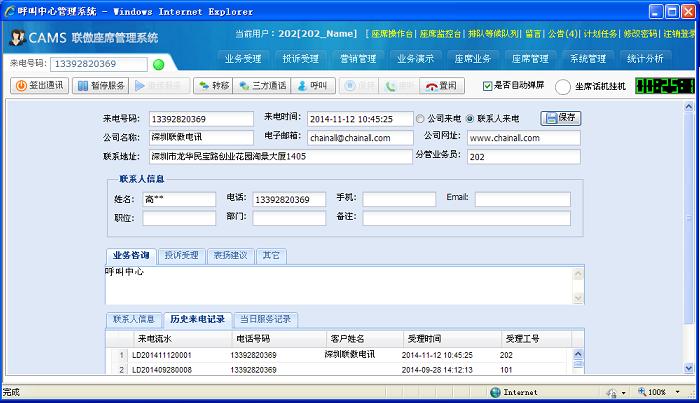Image resolution: width=700 pixels, height=403 pixels.
Task: Toggle the 是否自动弹屏 checkbox
Action: (x=488, y=86)
